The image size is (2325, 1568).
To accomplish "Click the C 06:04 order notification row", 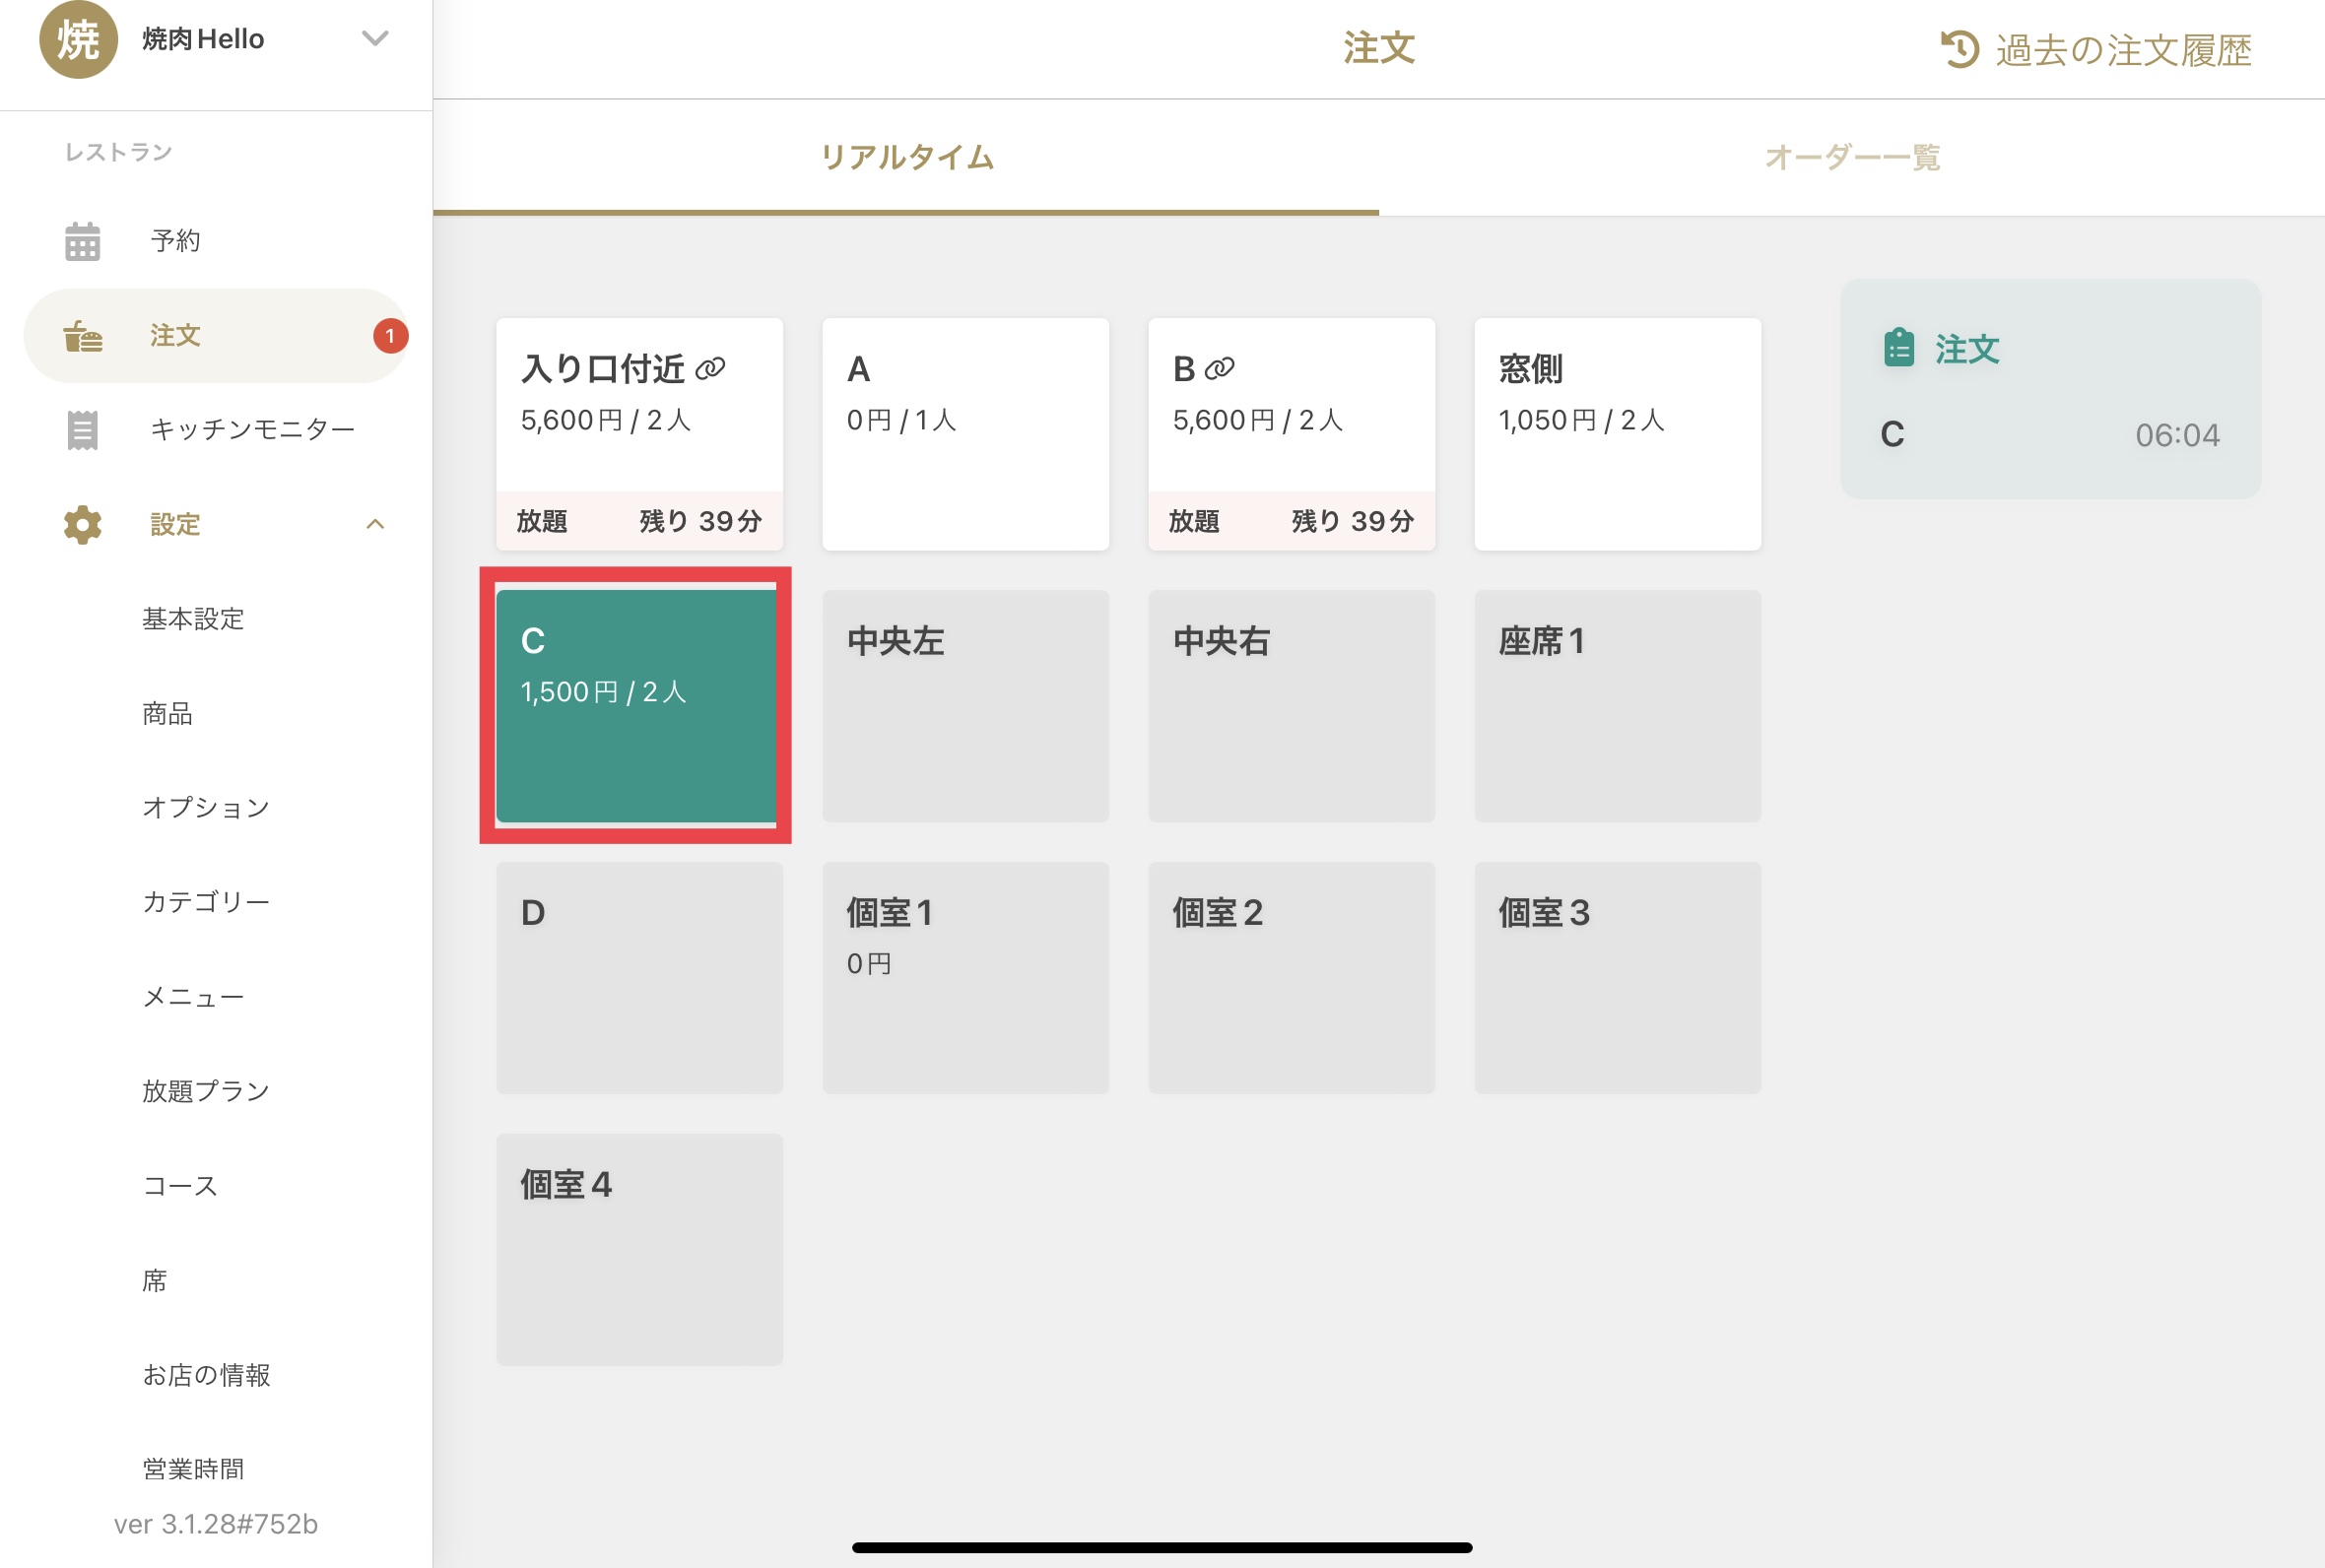I will pos(2048,435).
